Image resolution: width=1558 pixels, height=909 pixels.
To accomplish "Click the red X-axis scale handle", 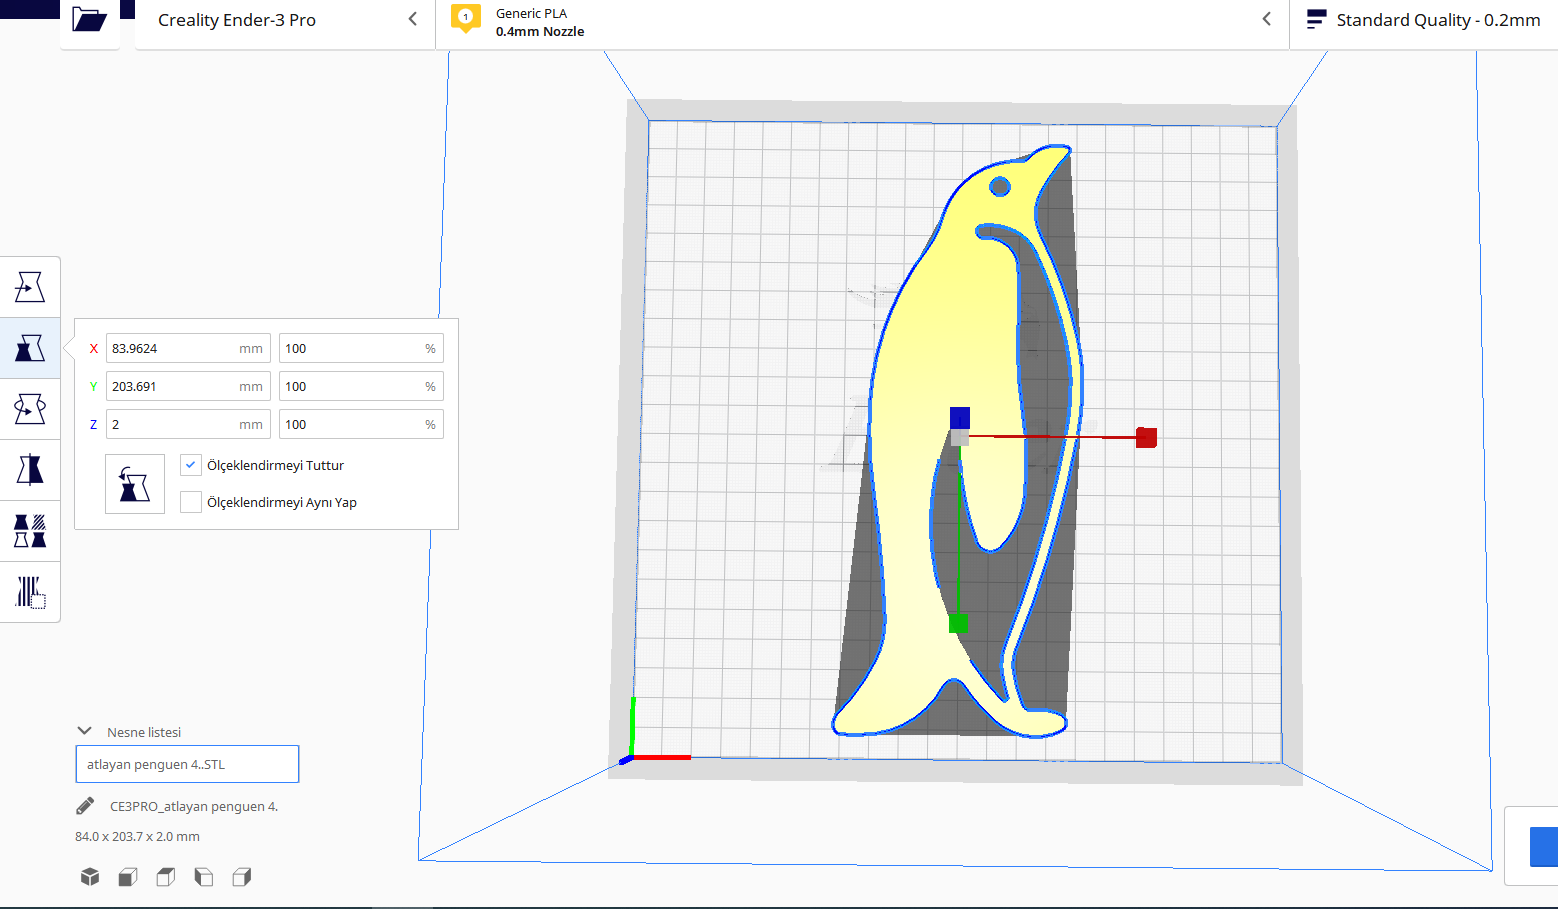I will [x=1146, y=437].
